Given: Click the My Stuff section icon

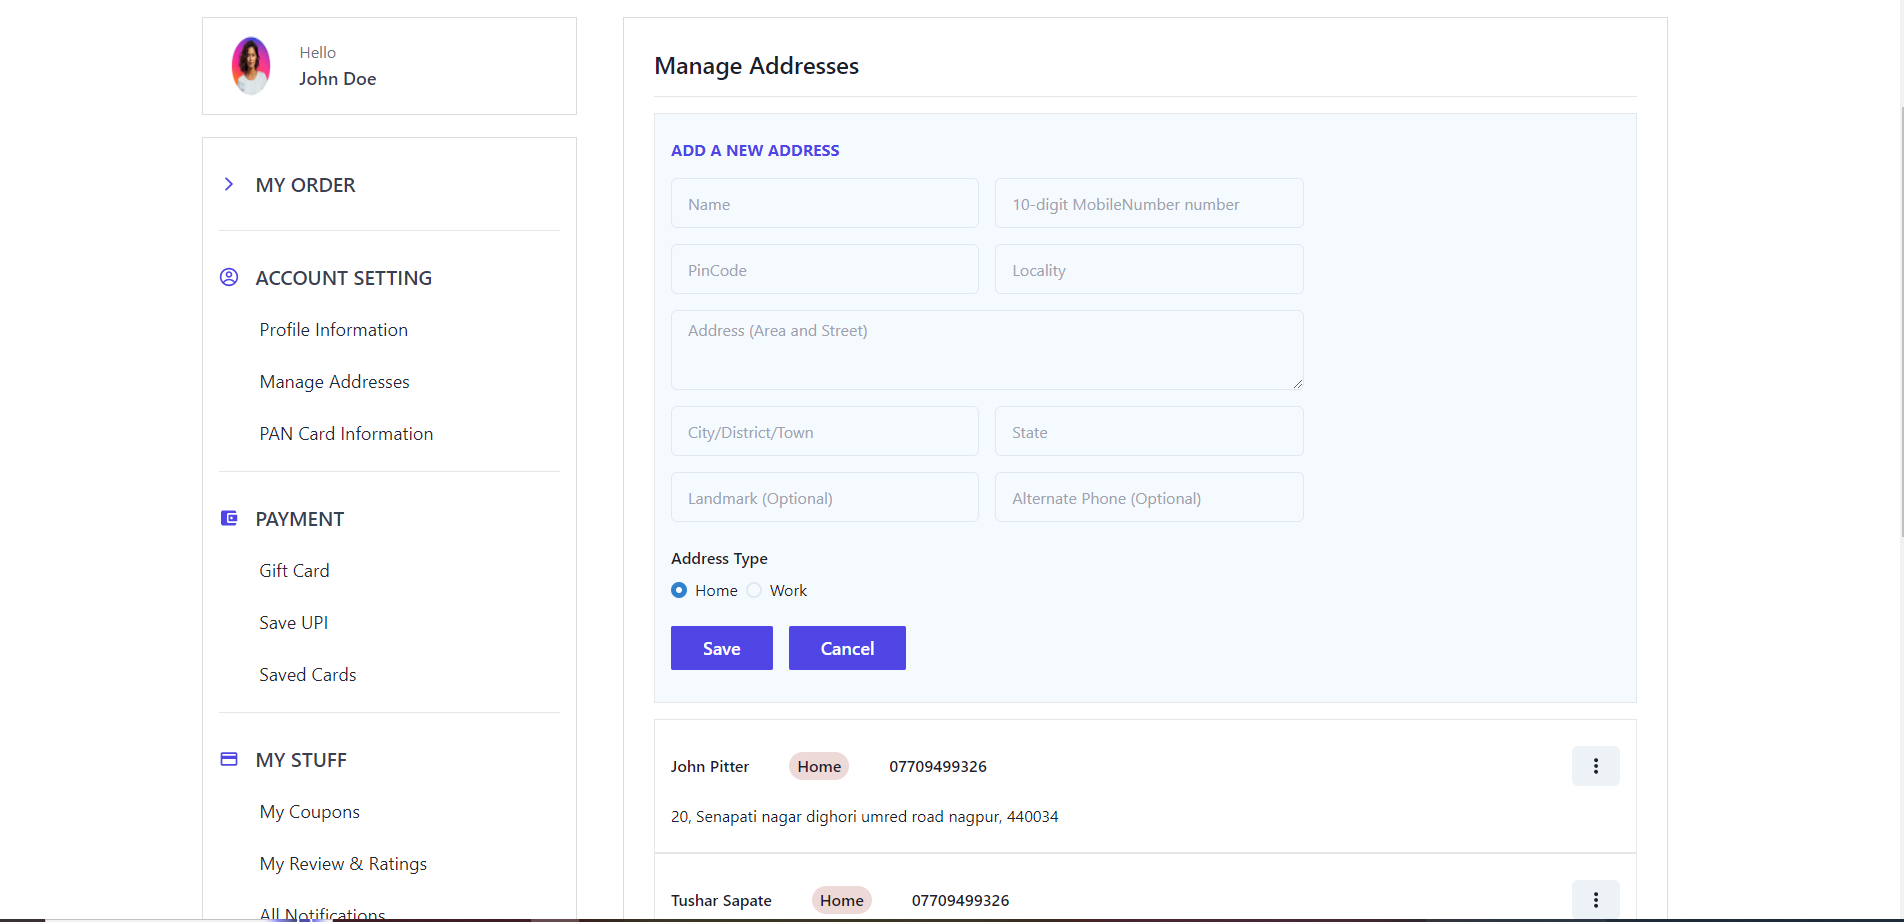Looking at the screenshot, I should [229, 759].
